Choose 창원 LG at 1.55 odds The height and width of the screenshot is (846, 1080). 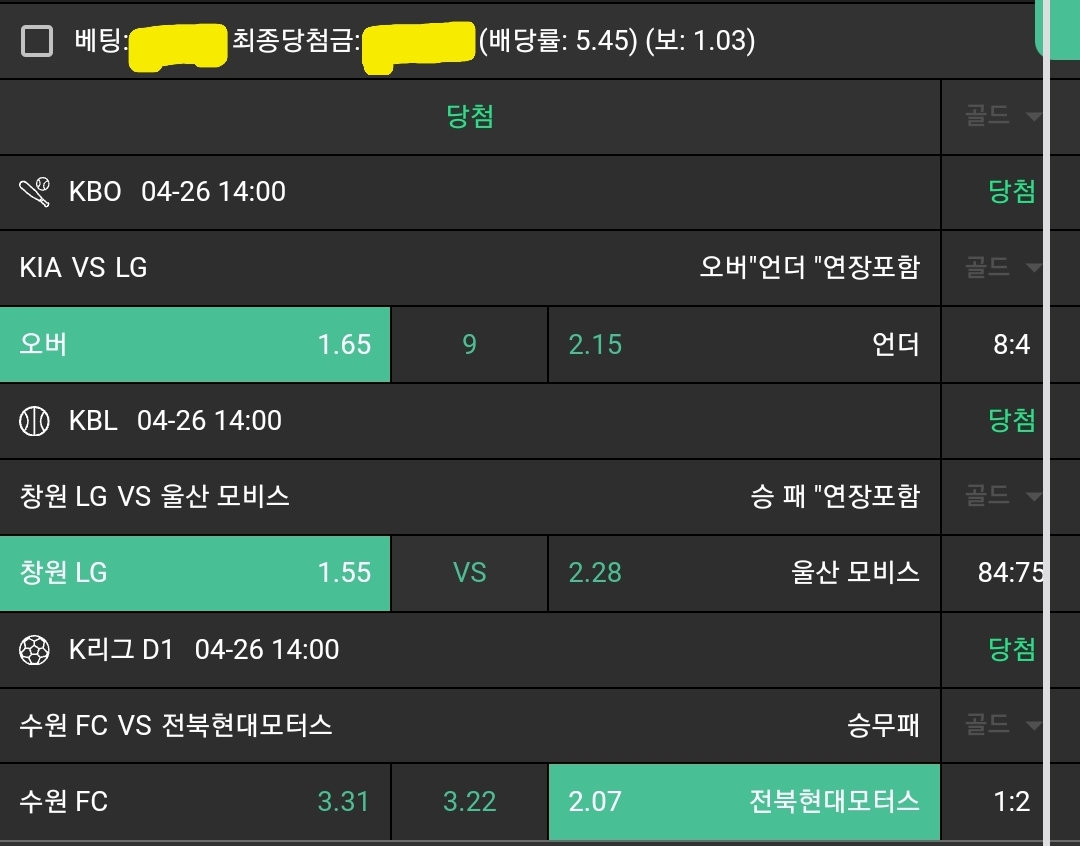195,573
